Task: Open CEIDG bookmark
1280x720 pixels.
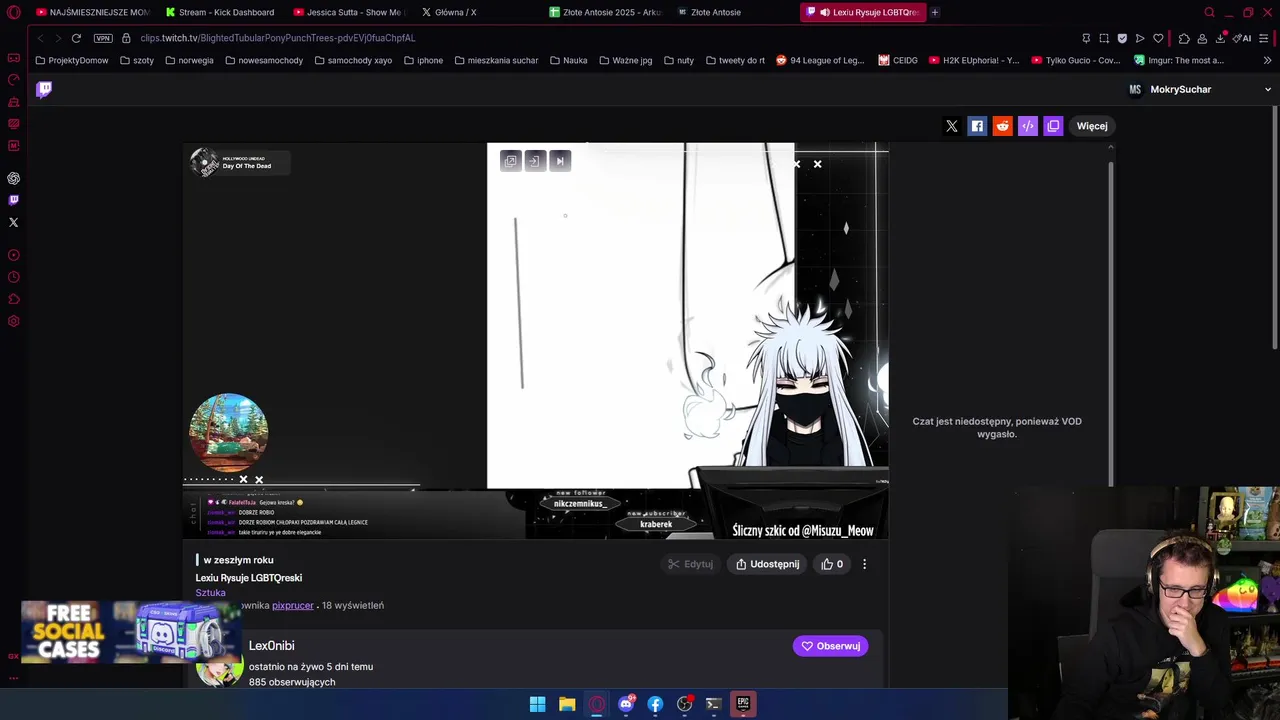Action: point(898,60)
